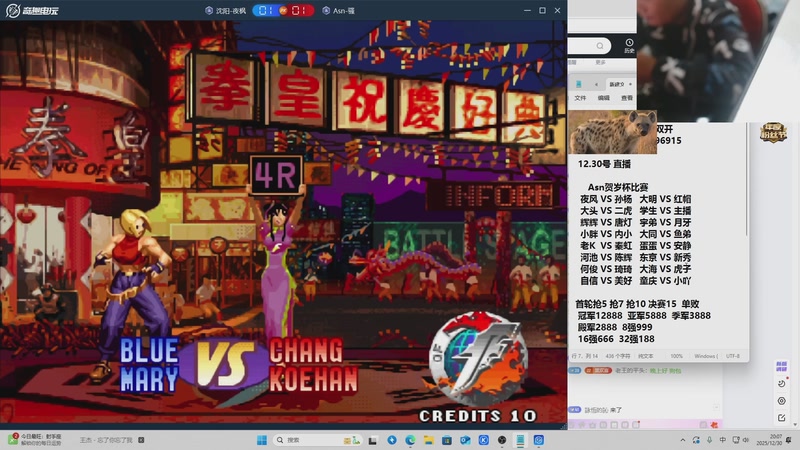The width and height of the screenshot is (800, 450).
Task: Click the game platform logo at top-left
Action: (x=32, y=10)
